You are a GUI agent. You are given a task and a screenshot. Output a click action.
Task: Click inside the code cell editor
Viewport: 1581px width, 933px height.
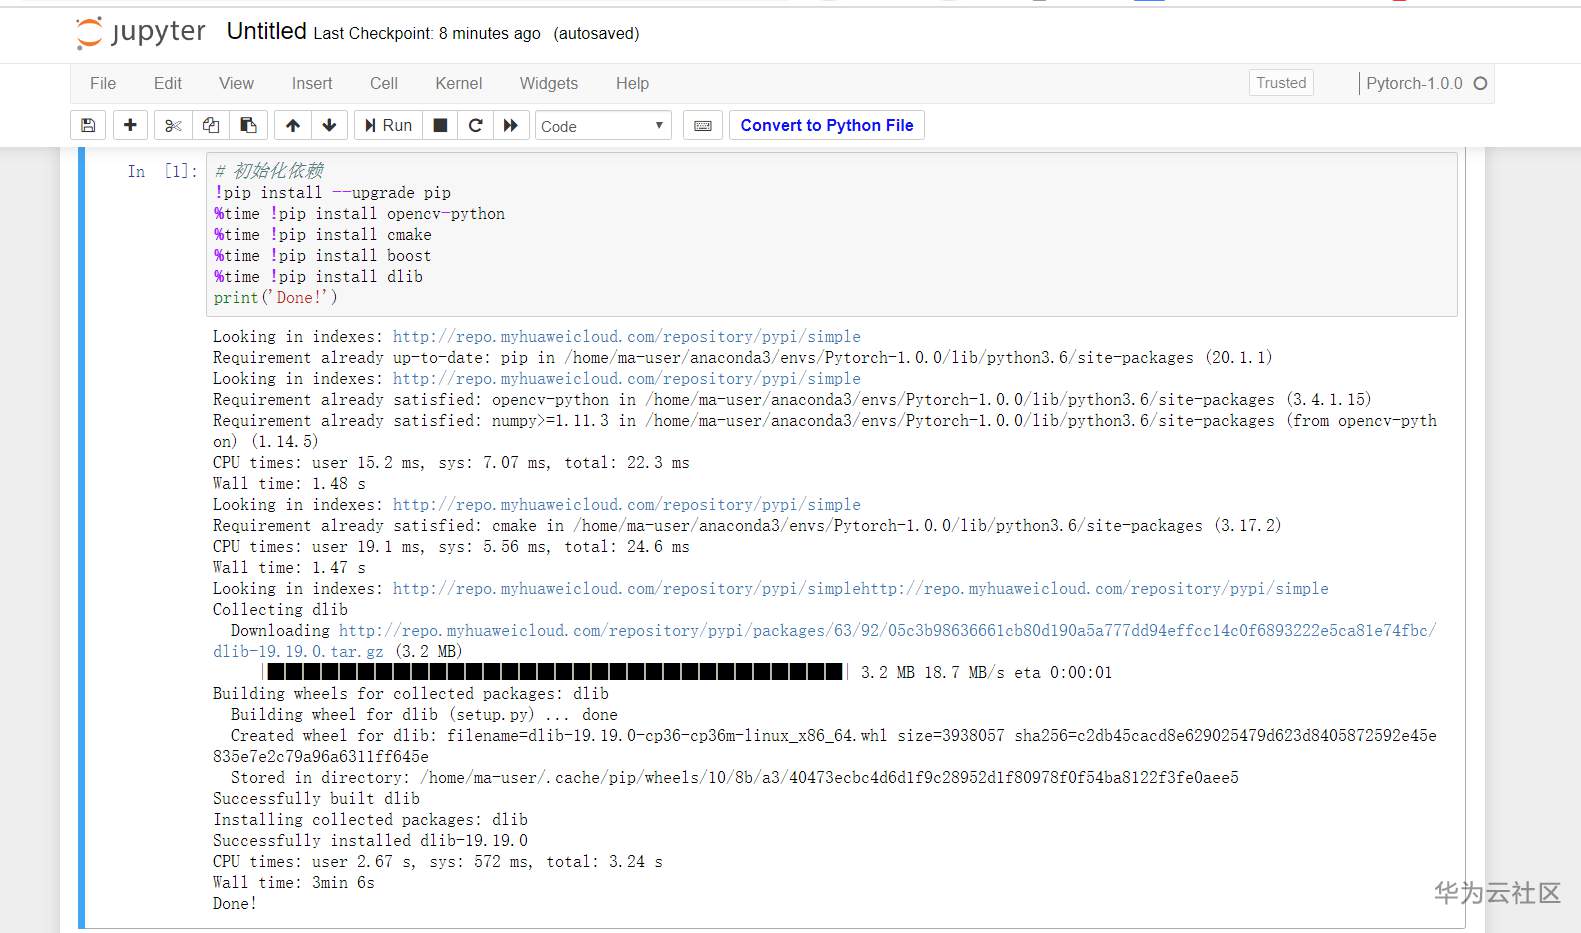831,235
